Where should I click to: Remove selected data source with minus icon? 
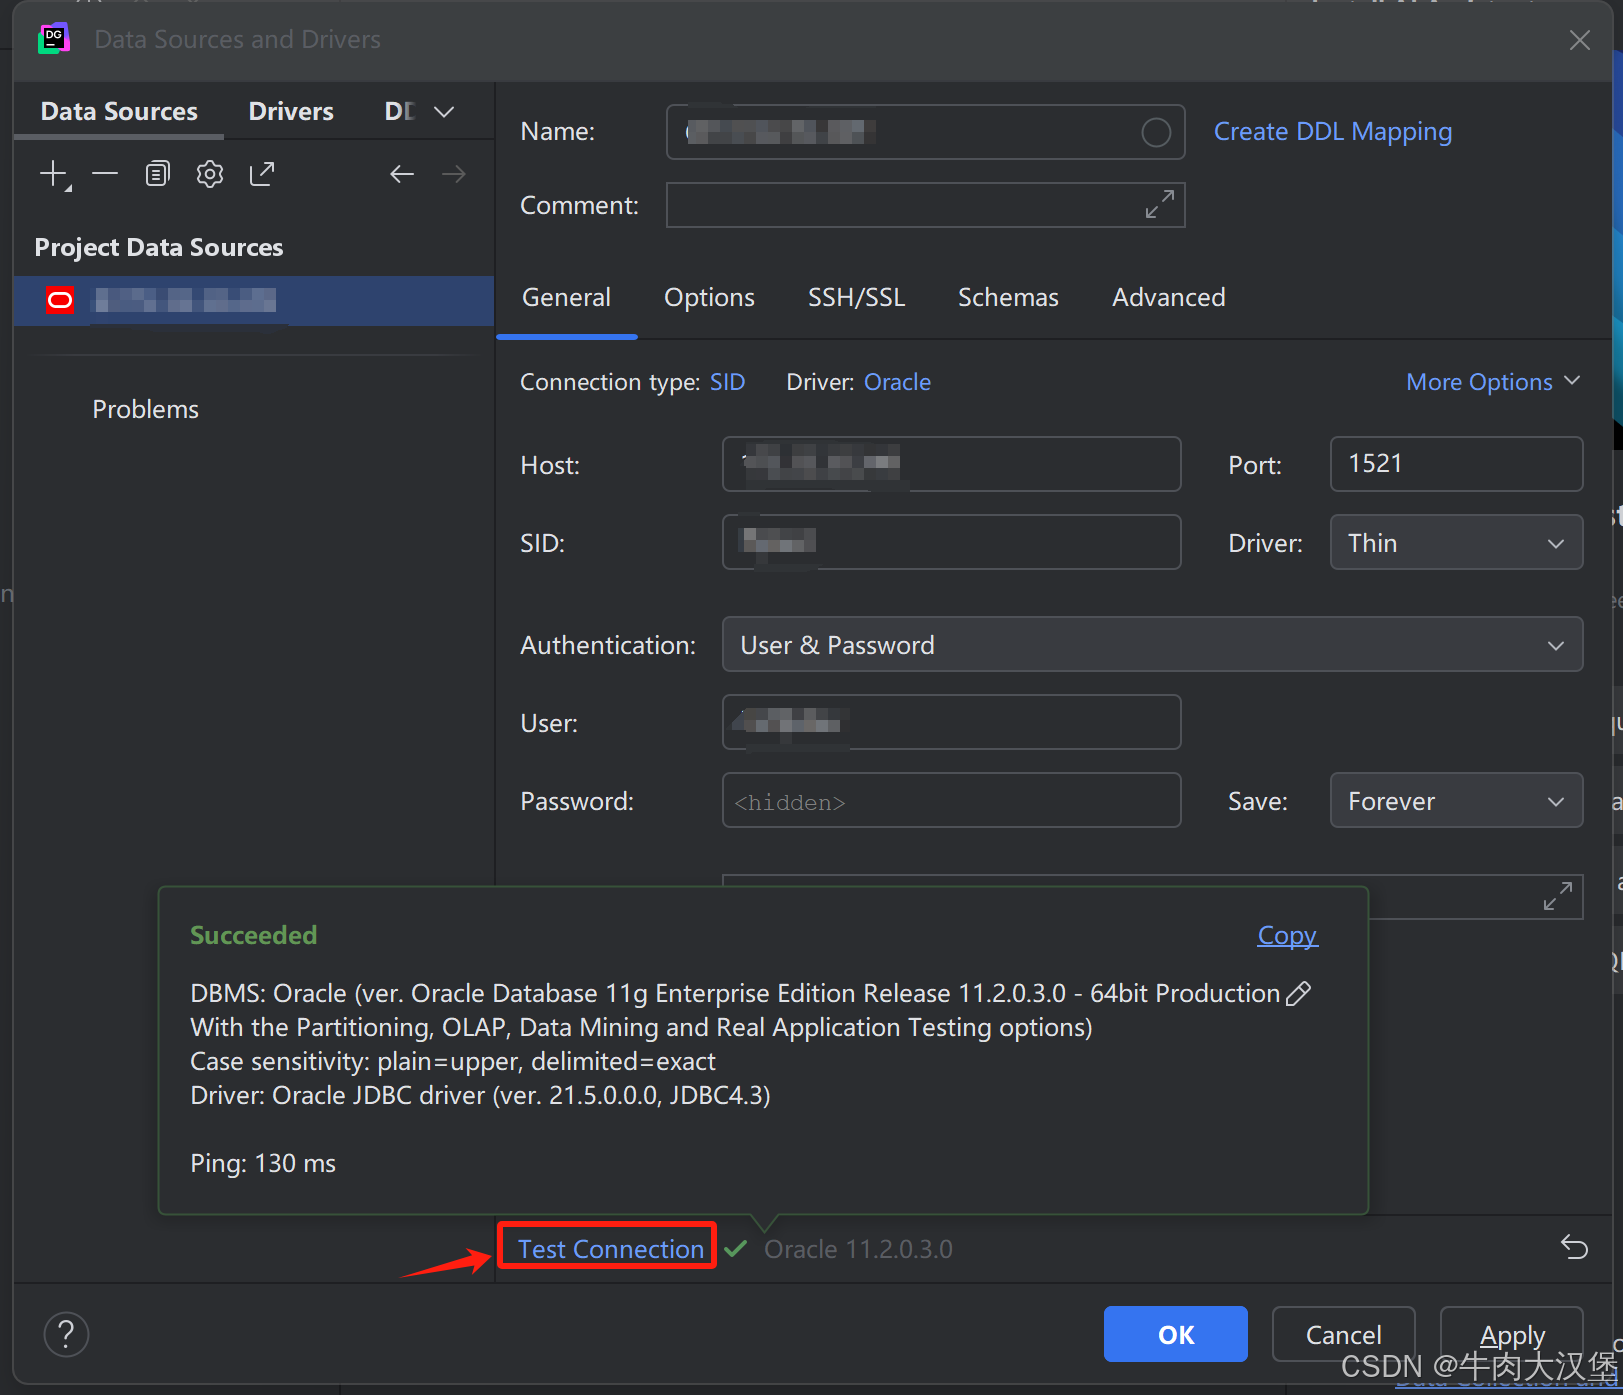pyautogui.click(x=105, y=174)
